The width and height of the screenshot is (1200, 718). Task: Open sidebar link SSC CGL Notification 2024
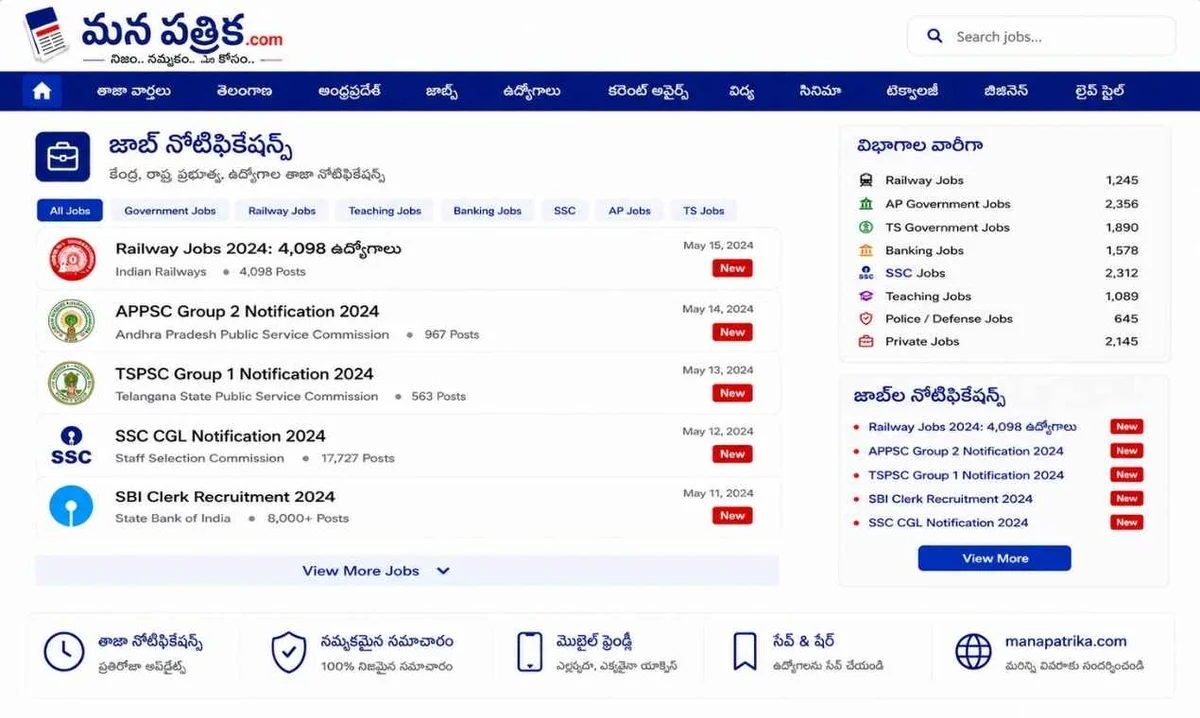coord(948,522)
